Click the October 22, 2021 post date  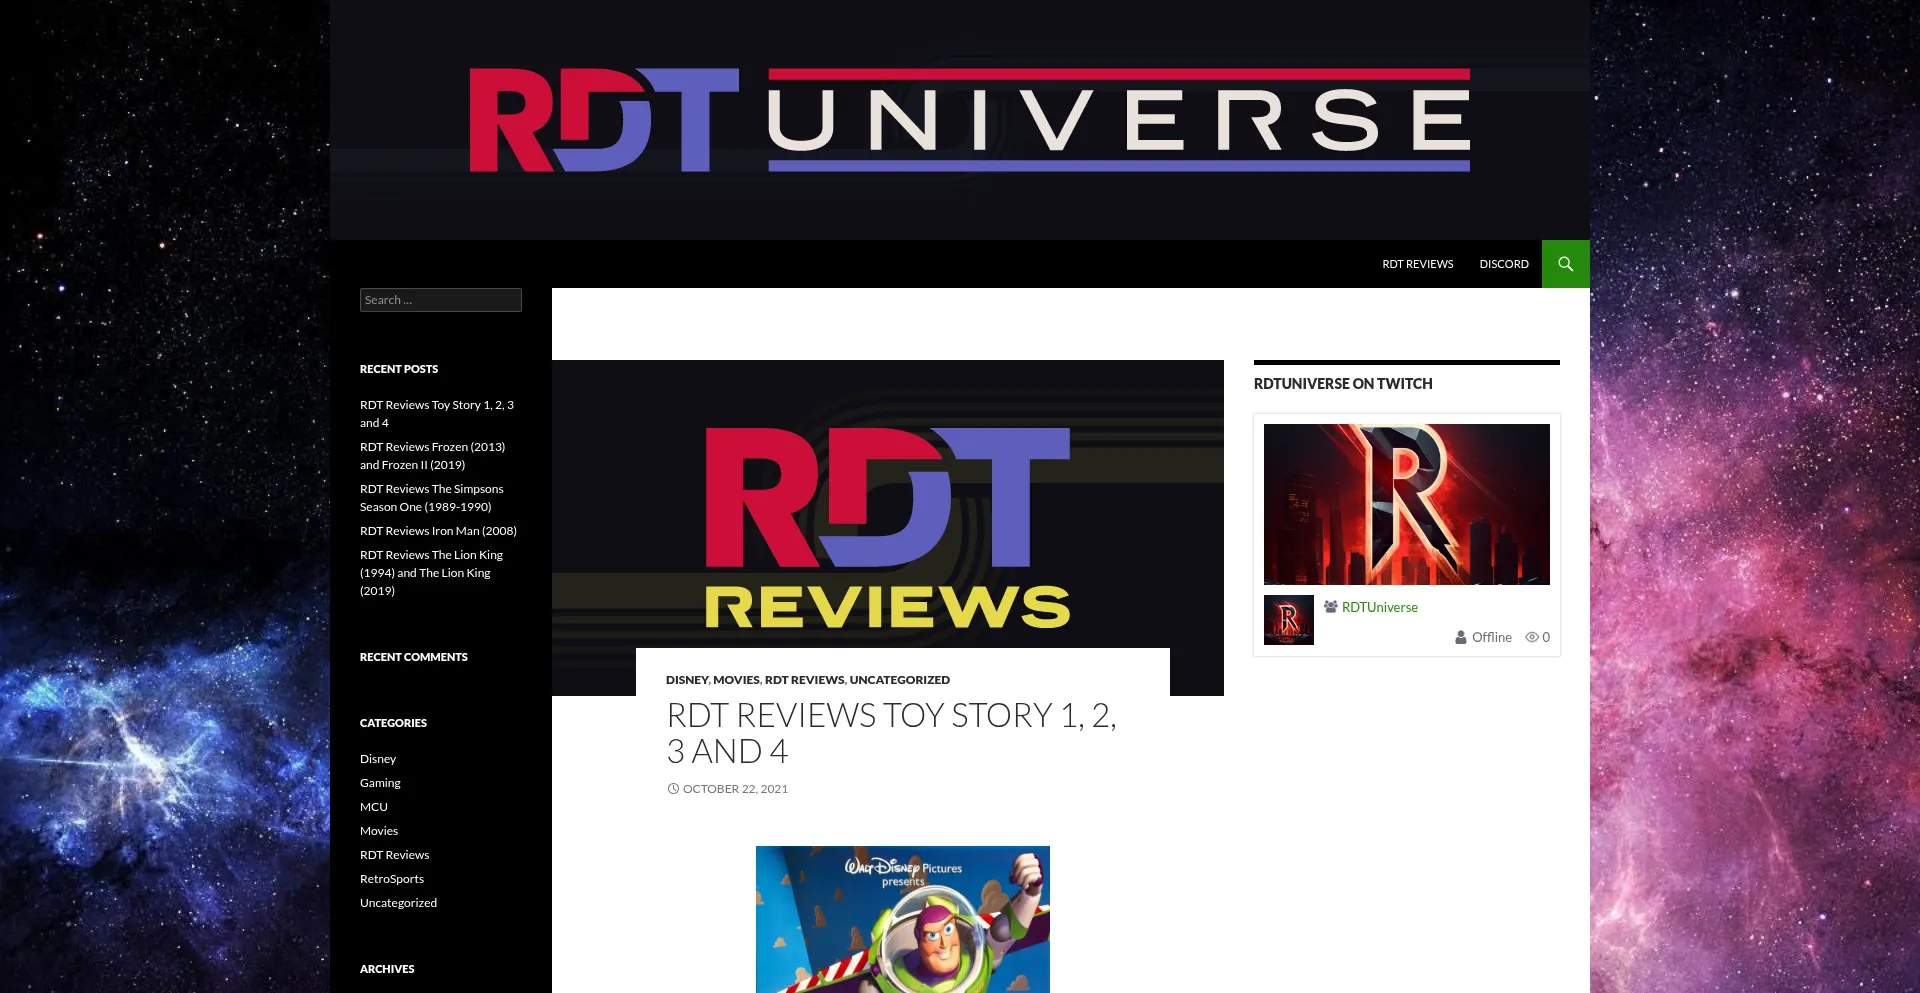click(735, 789)
